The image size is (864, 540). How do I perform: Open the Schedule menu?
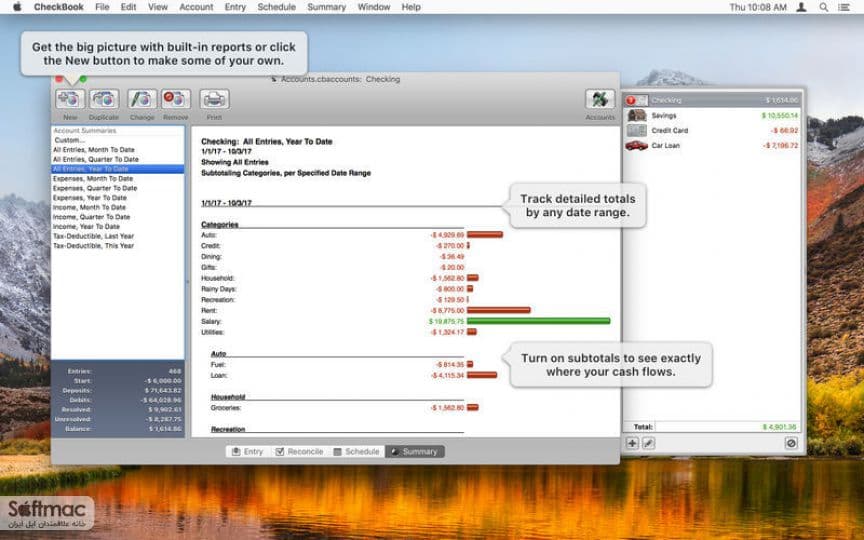click(x=277, y=7)
